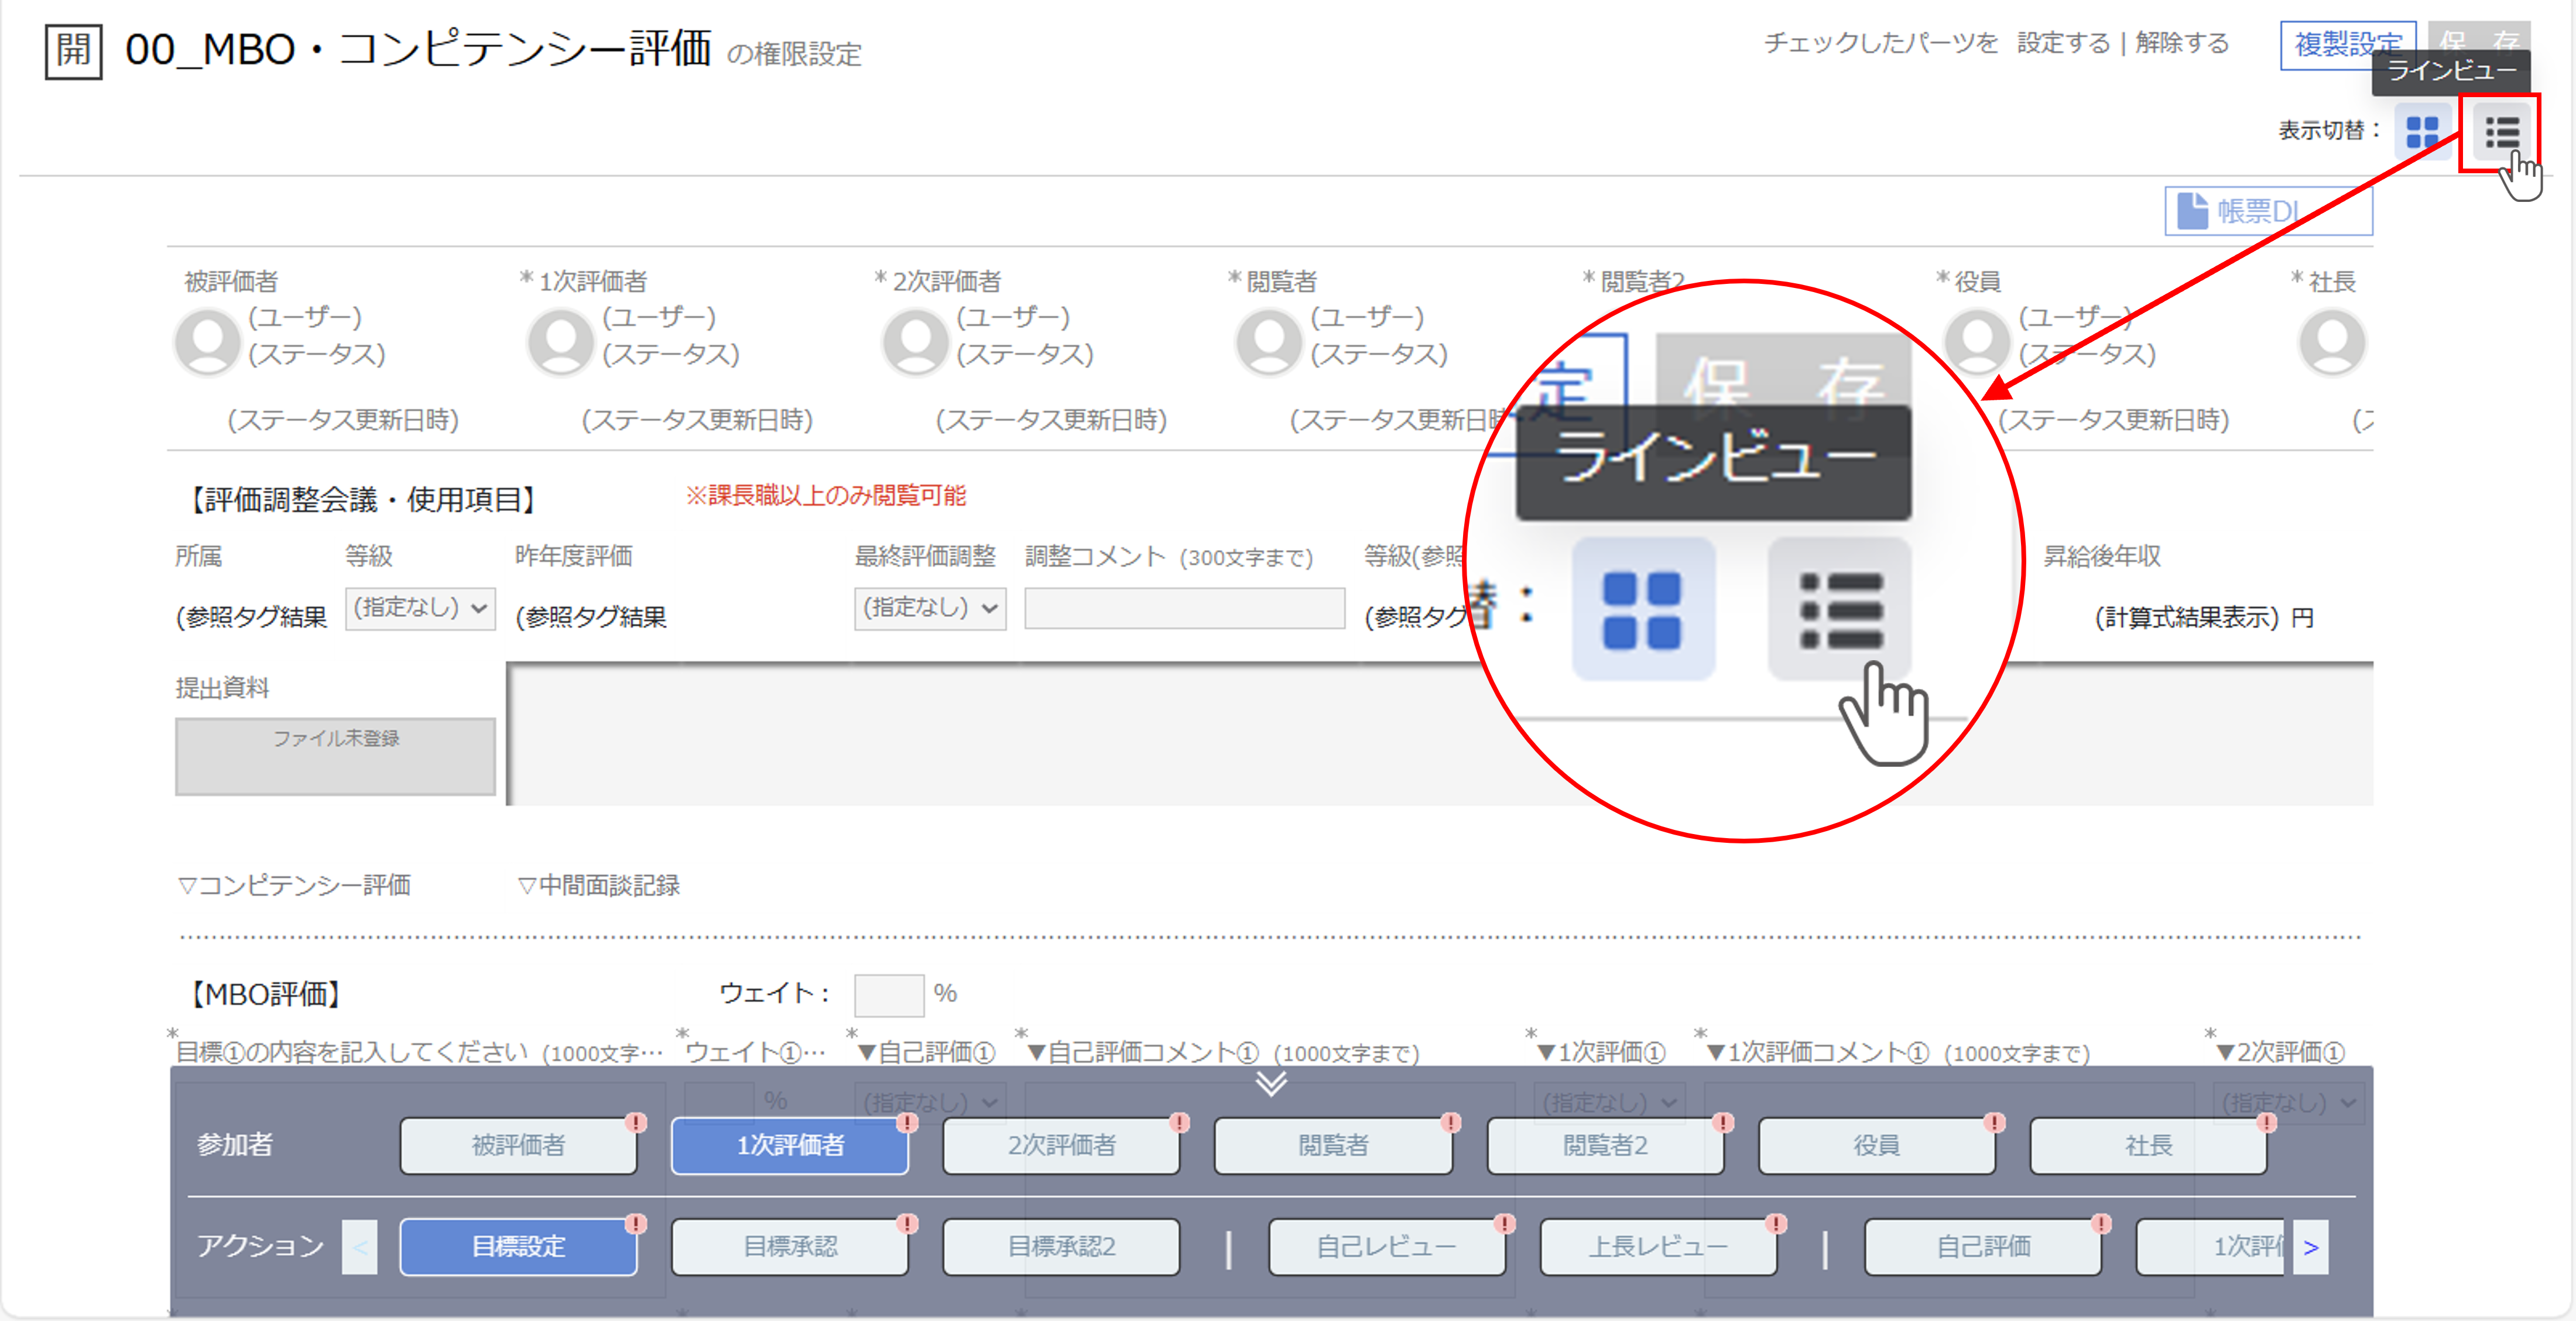Click the 役員 user avatar icon
Viewport: 2576px width, 1321px height.
click(1977, 341)
